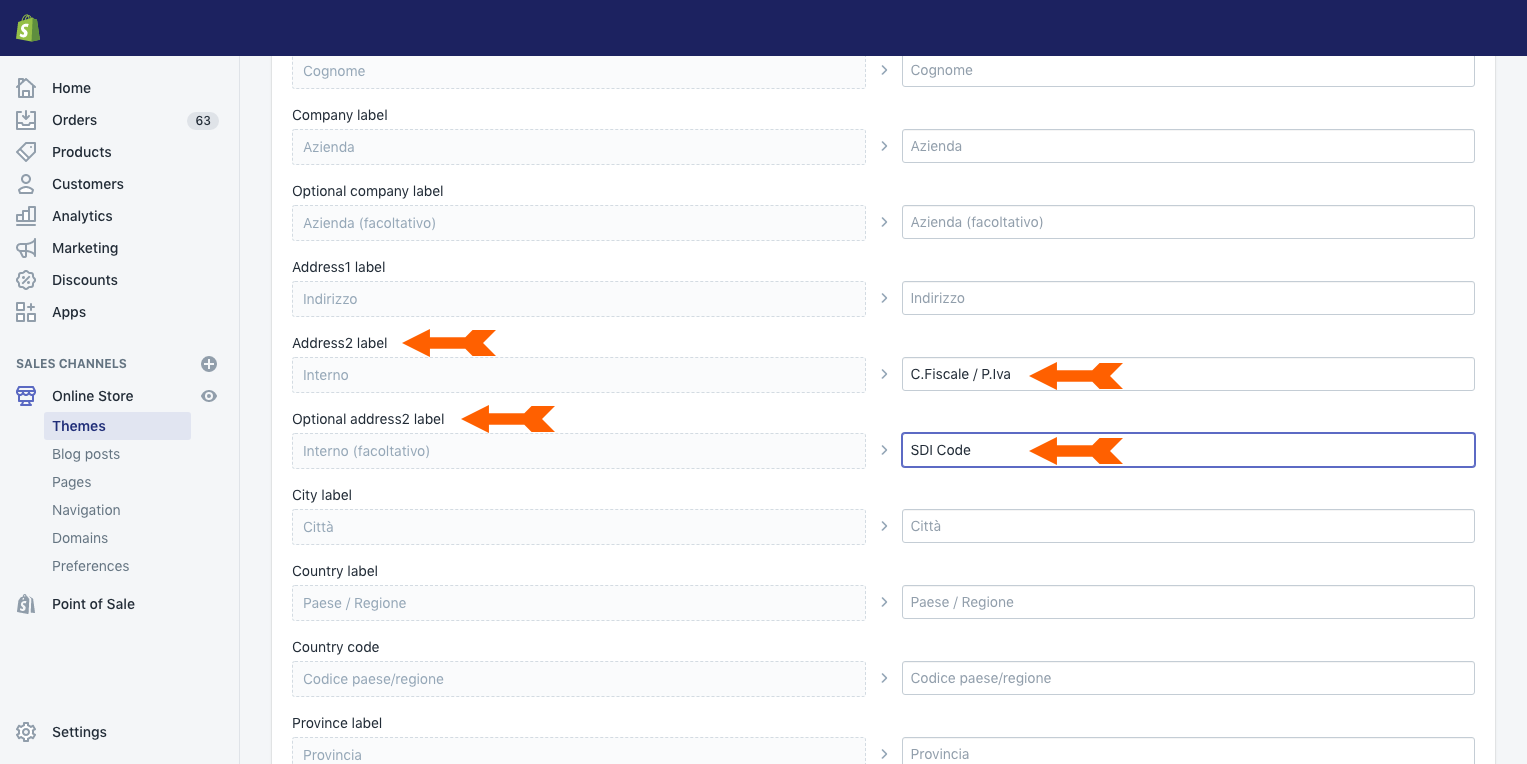Click chevron beside Interno address2 field
Viewport: 1527px width, 764px height.
point(884,374)
